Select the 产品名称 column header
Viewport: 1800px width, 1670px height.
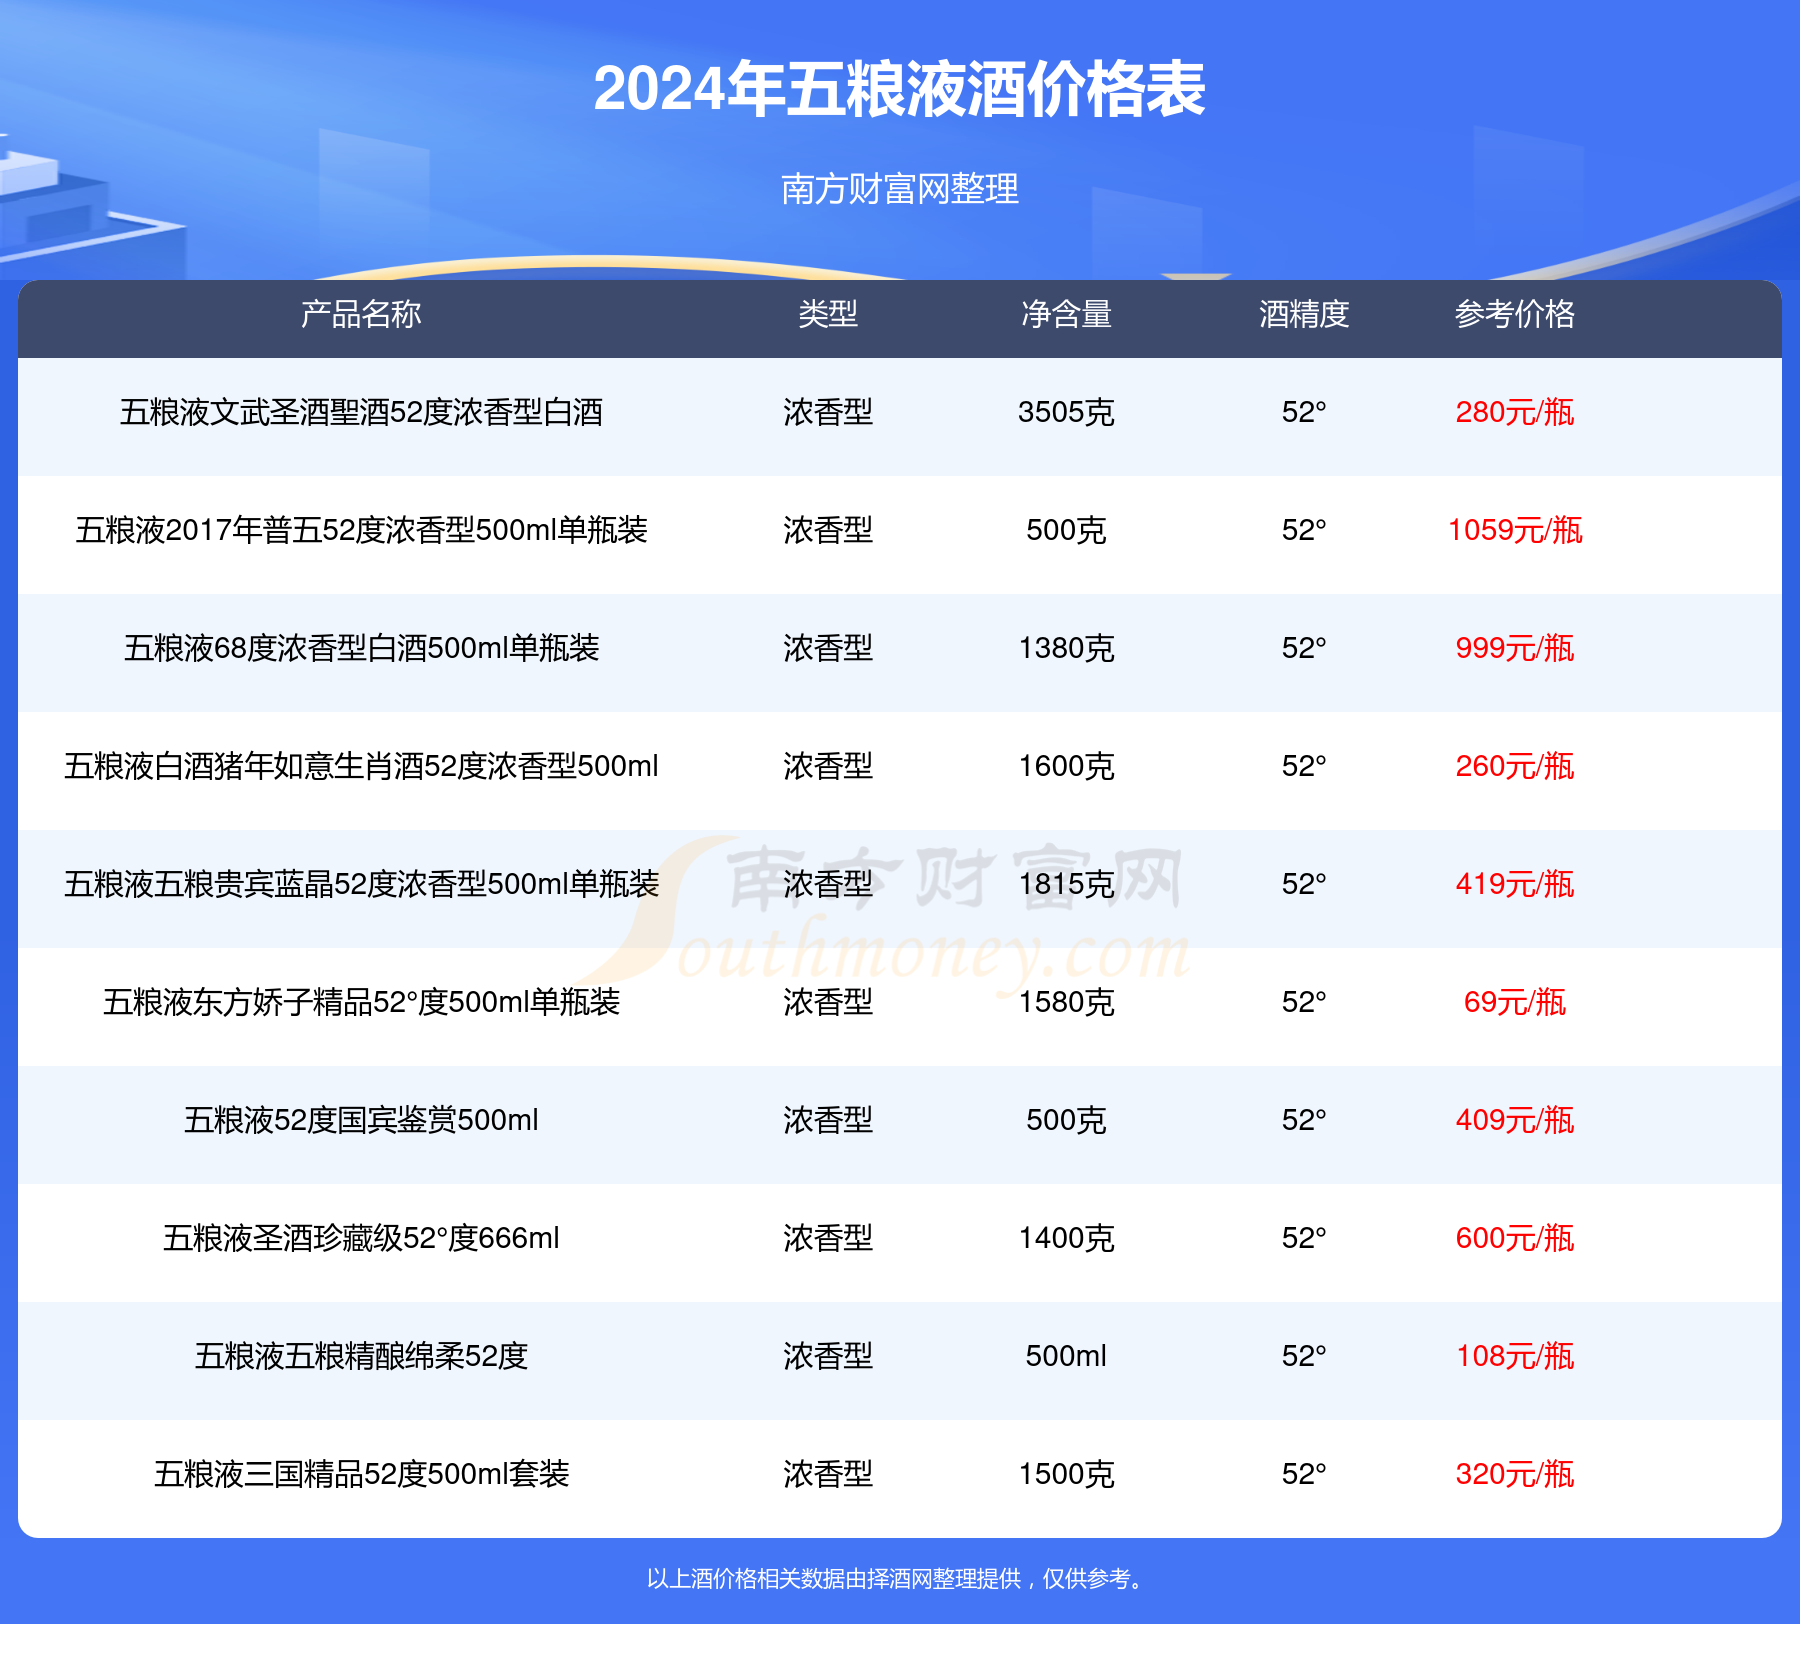pyautogui.click(x=361, y=314)
